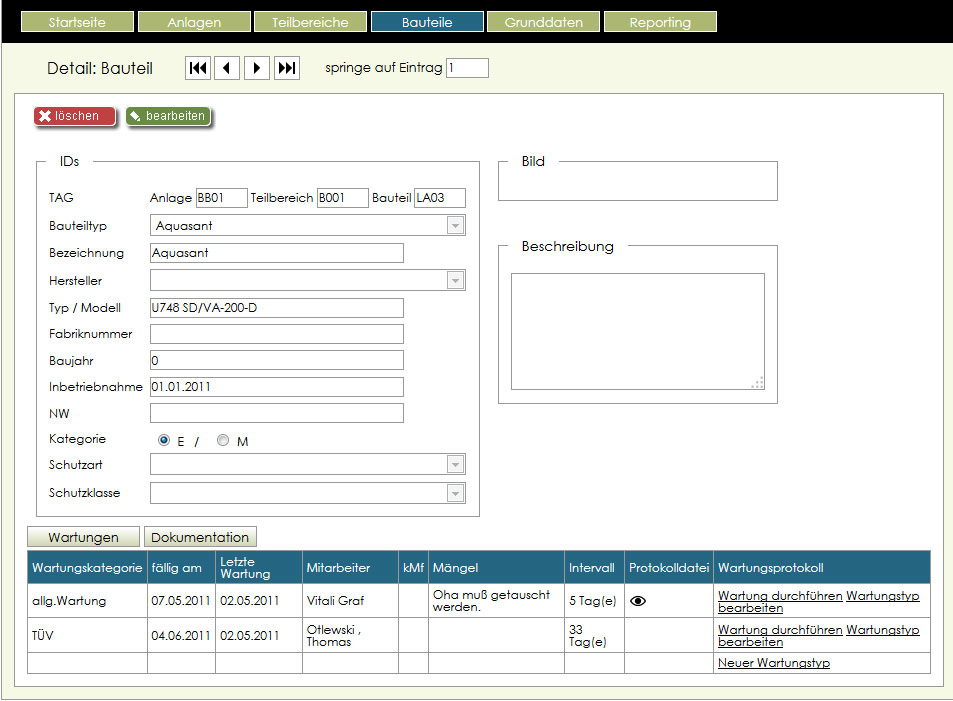Click the Fabriknummer input field

(276, 334)
